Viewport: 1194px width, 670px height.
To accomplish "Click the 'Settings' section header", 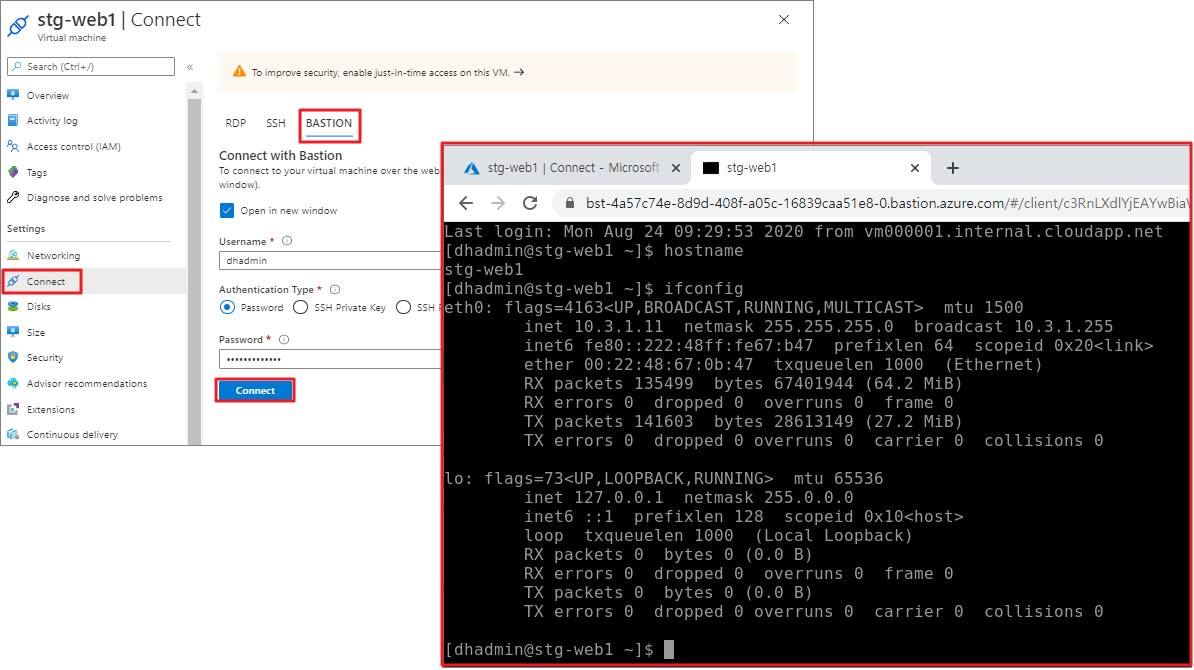I will coord(26,228).
